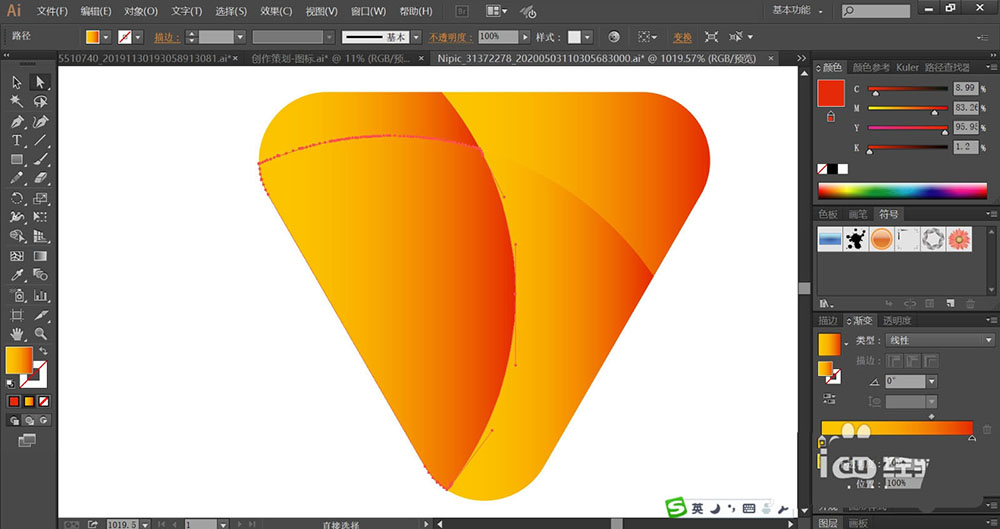Click the swap fill and stroke arrows
Viewport: 1000px width, 529px height.
pos(43,352)
